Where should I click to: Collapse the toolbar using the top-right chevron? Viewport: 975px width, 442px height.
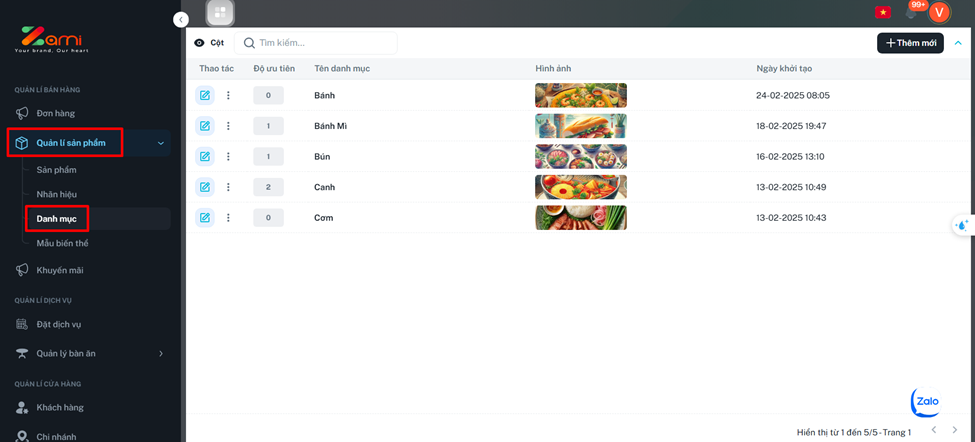coord(958,43)
